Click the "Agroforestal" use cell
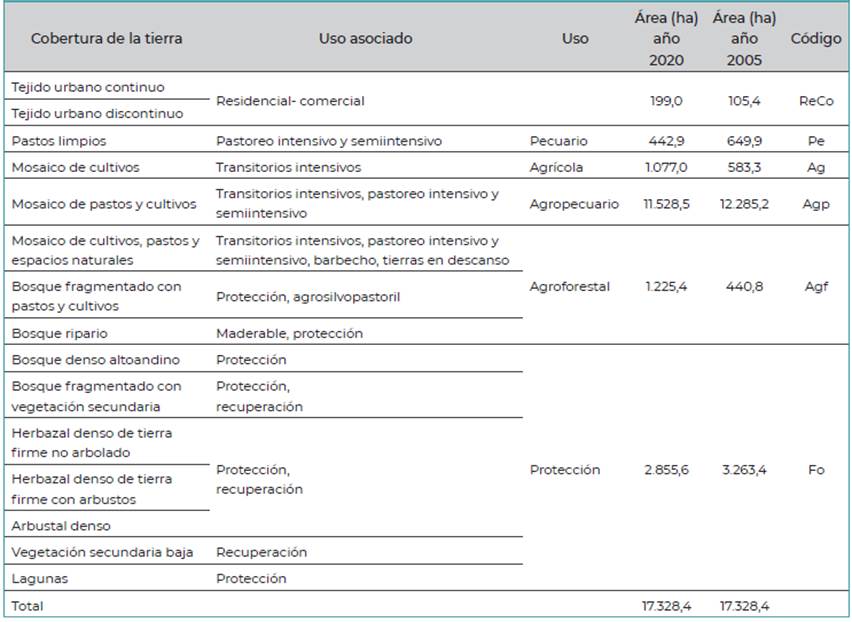Screen dimensions: 852x622 coord(569,287)
